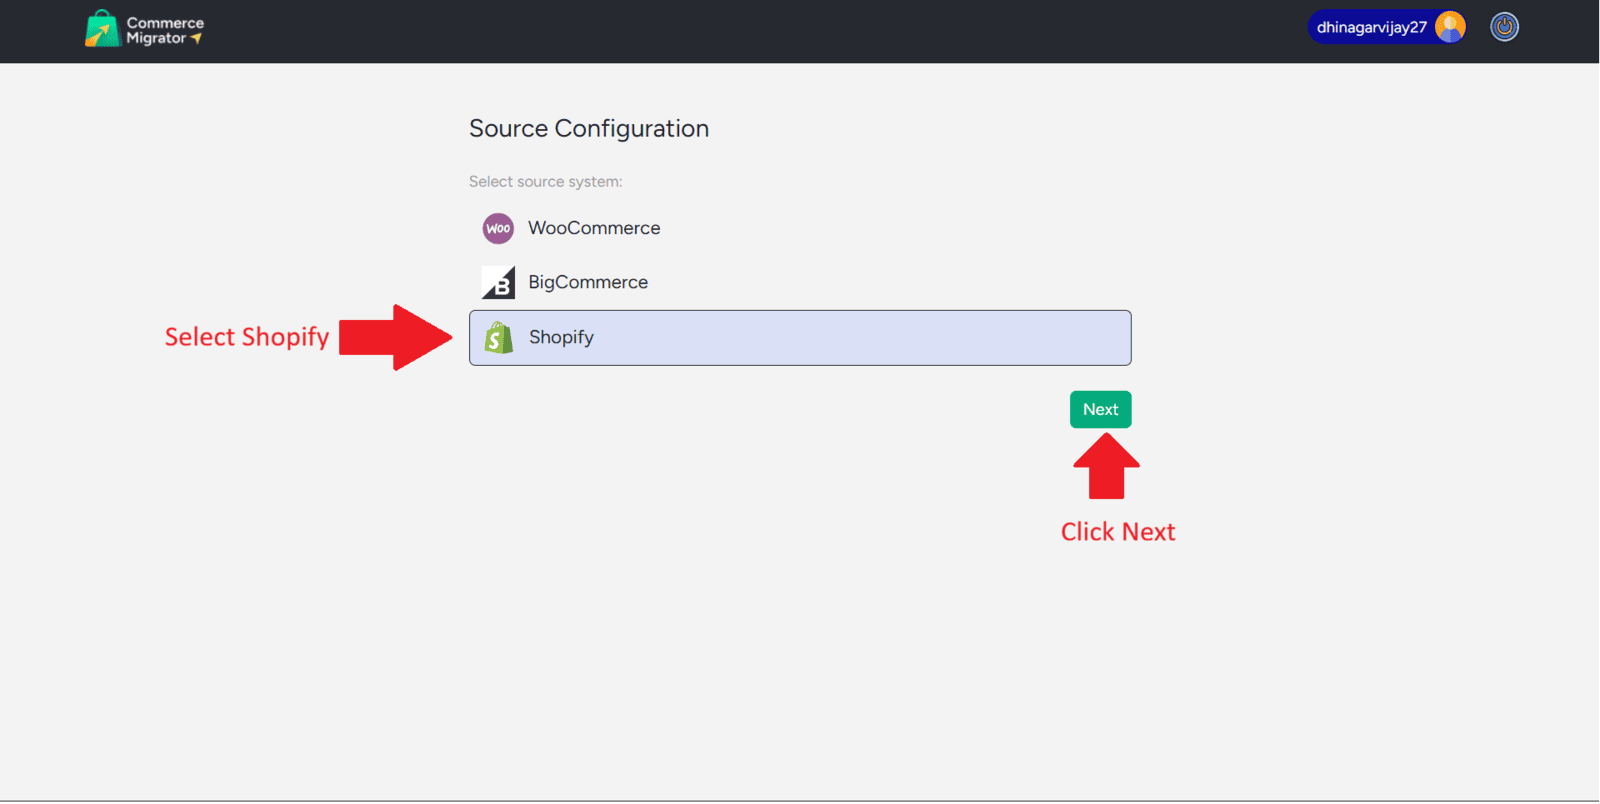The image size is (1600, 804).
Task: Click the Commerce Migrator shopping bag logo
Action: pyautogui.click(x=101, y=29)
